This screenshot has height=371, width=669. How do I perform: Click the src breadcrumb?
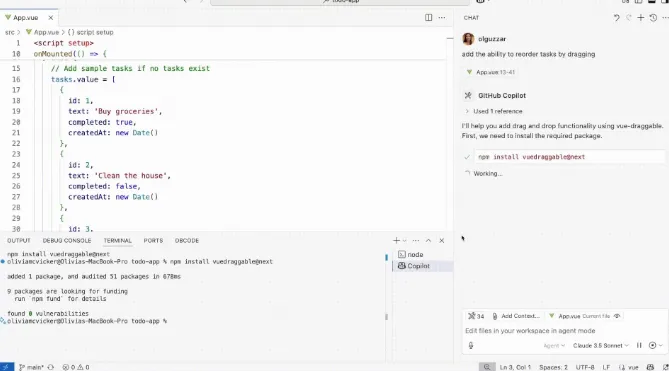[x=9, y=32]
